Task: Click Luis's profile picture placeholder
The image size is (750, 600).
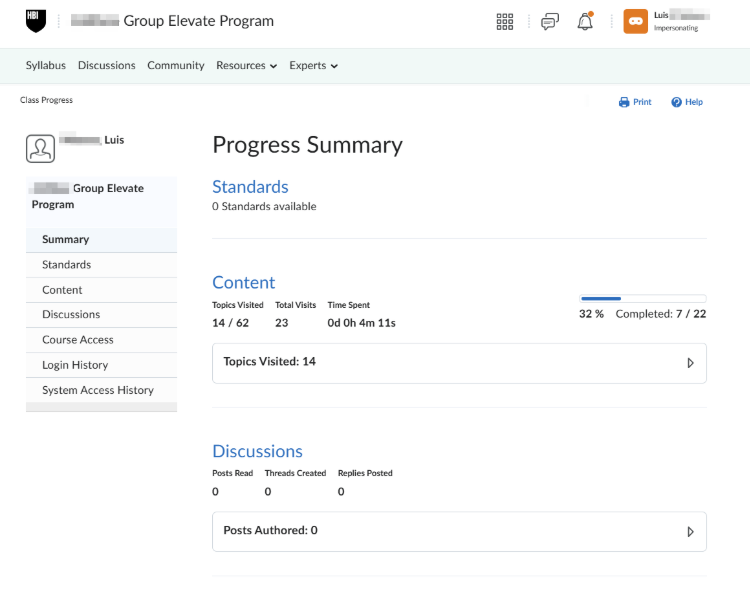Action: pos(41,149)
